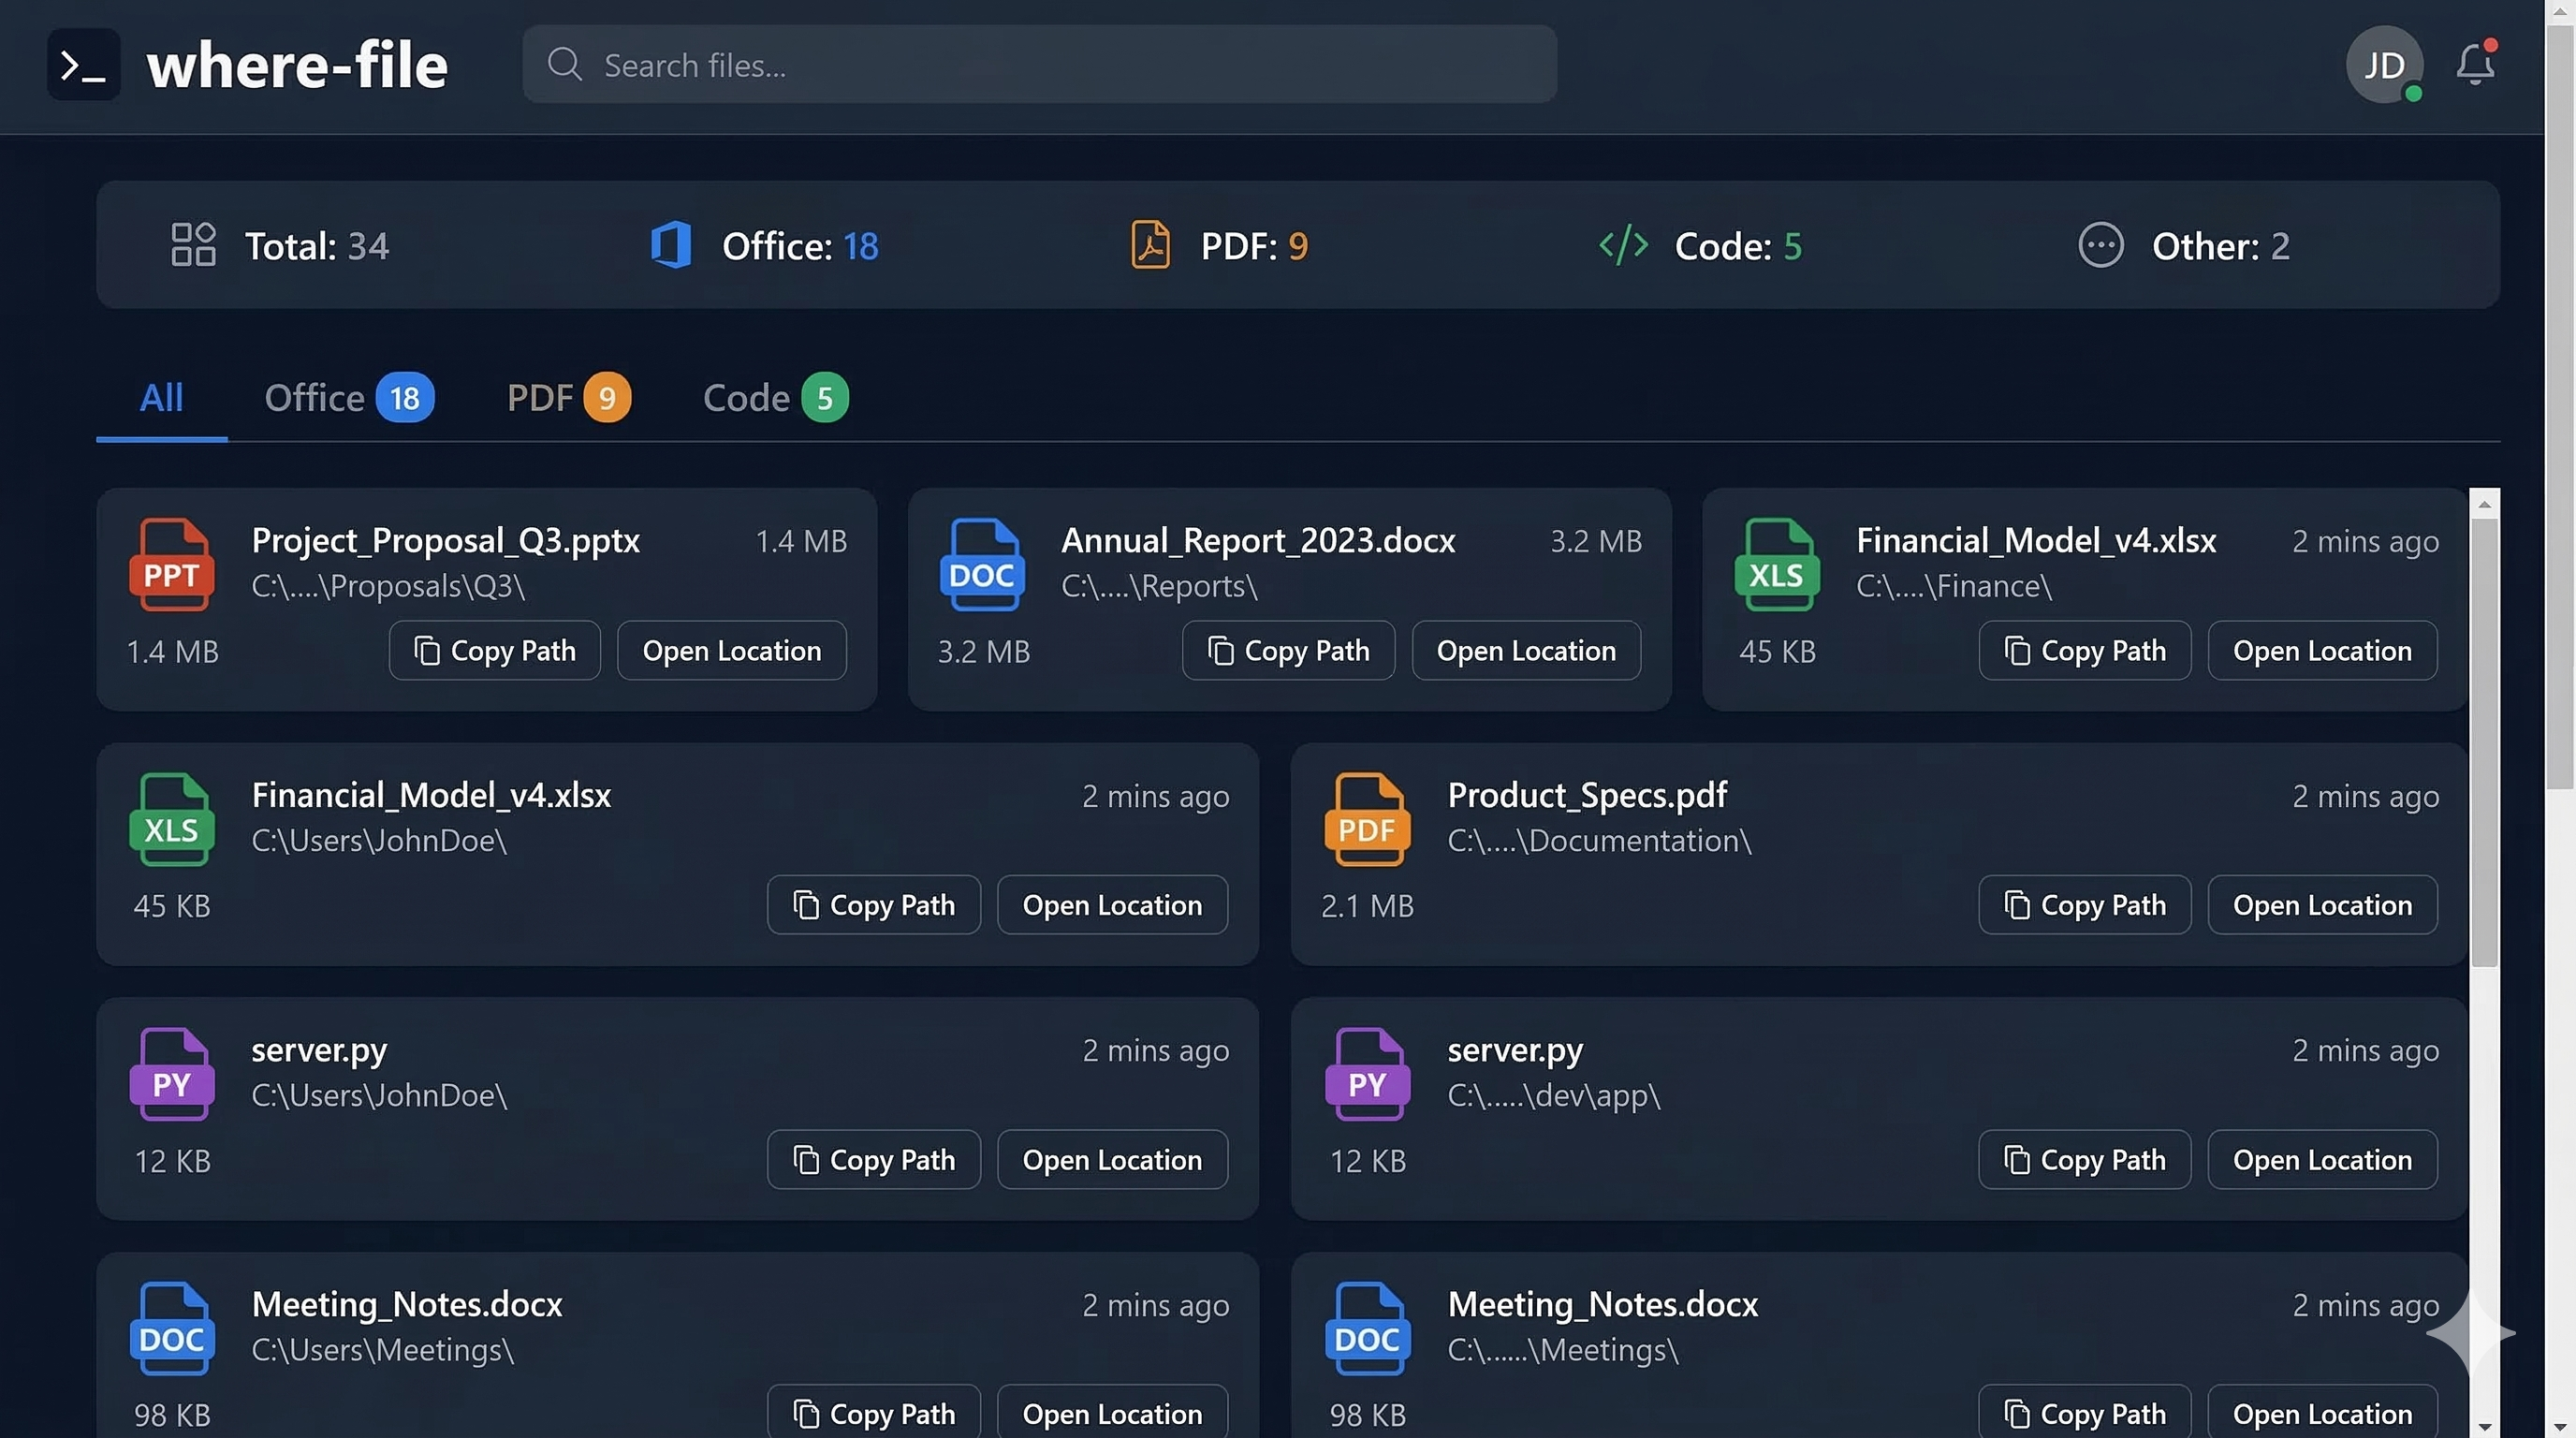The height and width of the screenshot is (1438, 2576).
Task: Click inside the Search files field
Action: pos(1040,64)
